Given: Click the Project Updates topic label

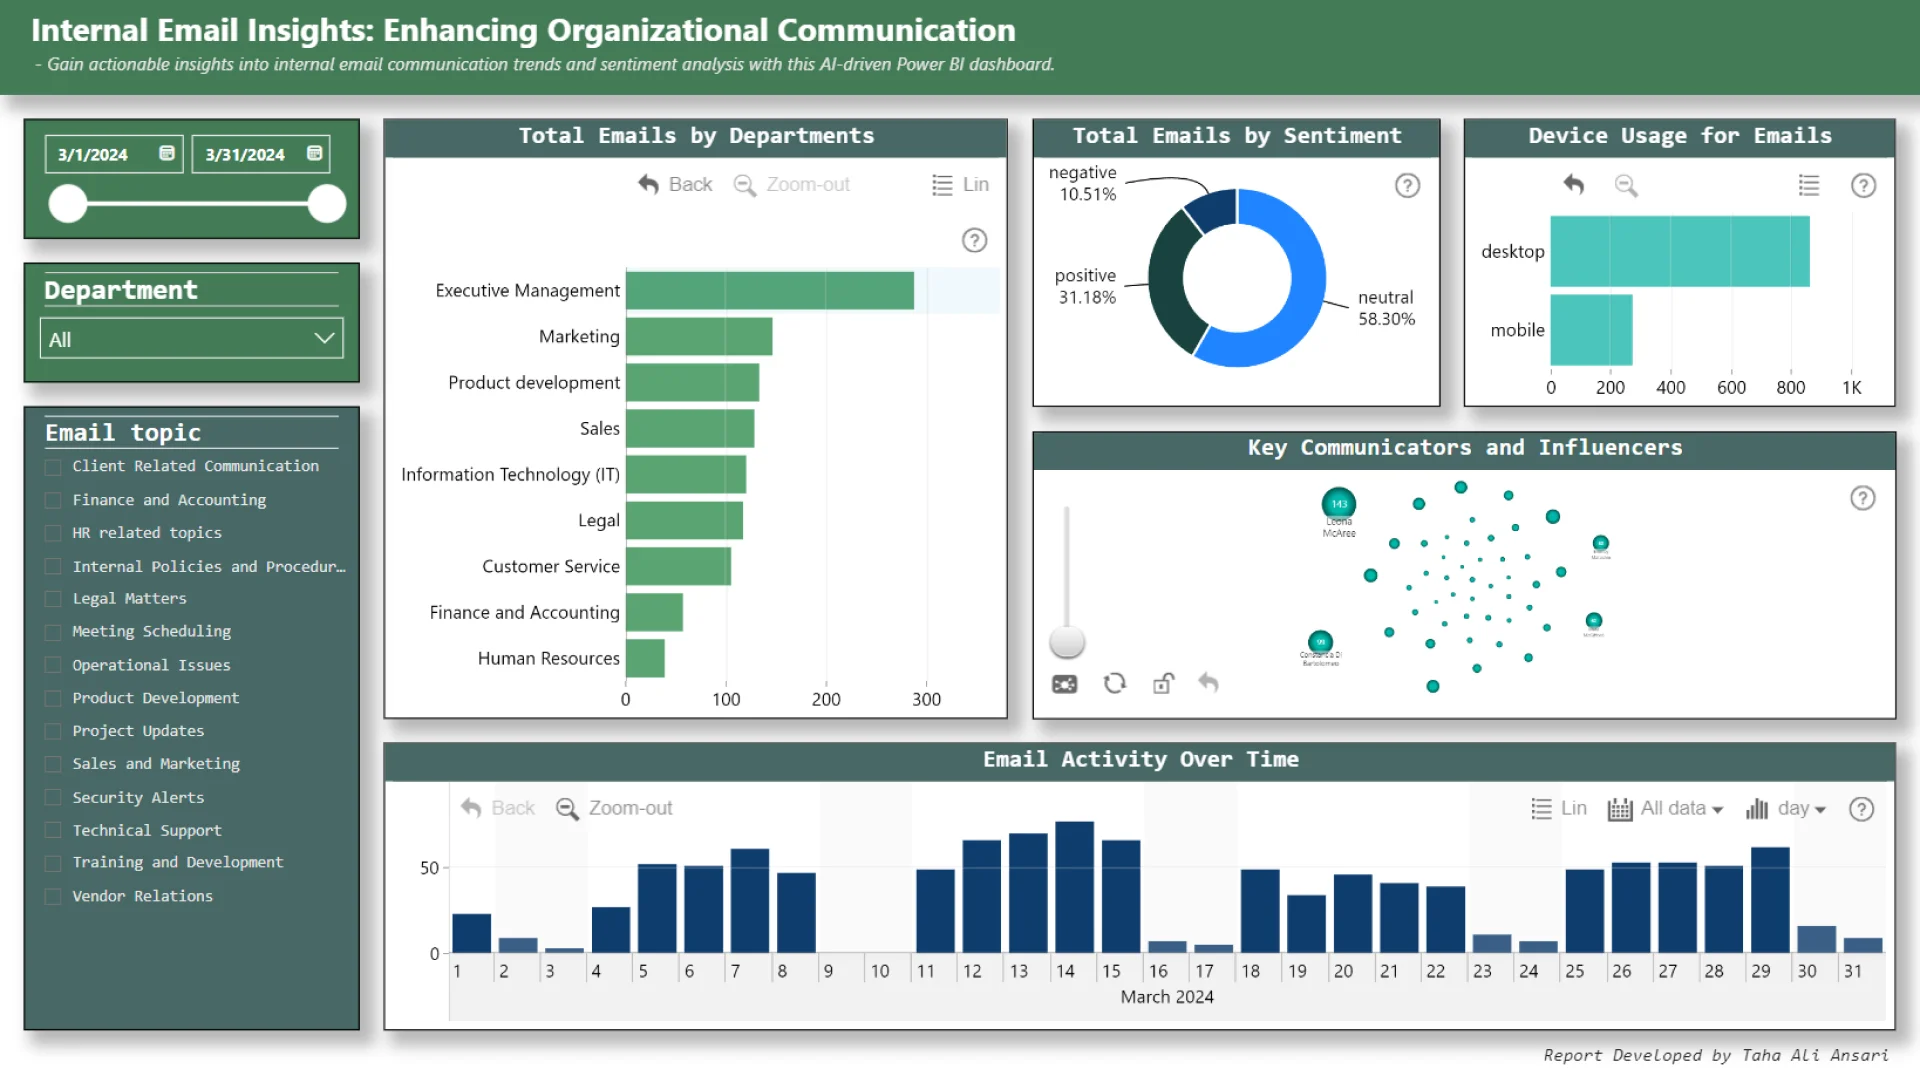Looking at the screenshot, I should pyautogui.click(x=138, y=731).
